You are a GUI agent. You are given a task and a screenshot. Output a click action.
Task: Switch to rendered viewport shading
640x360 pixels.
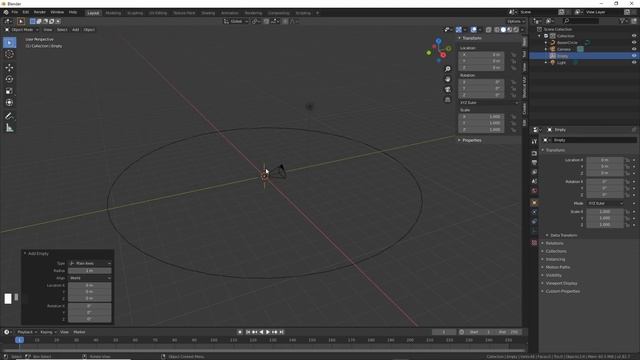pos(516,30)
